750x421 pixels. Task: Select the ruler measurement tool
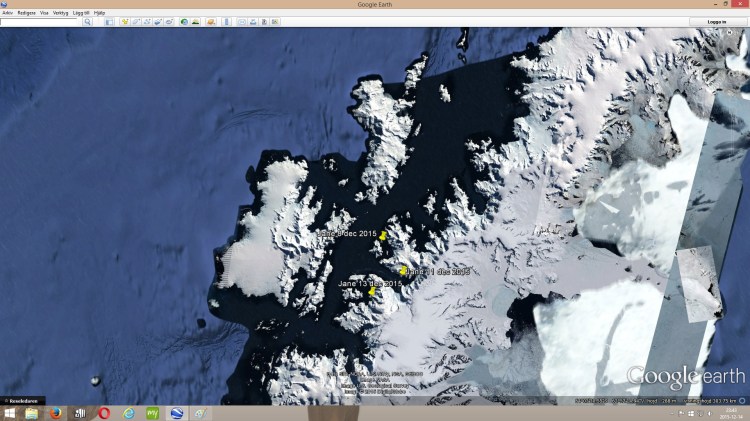pos(227,21)
